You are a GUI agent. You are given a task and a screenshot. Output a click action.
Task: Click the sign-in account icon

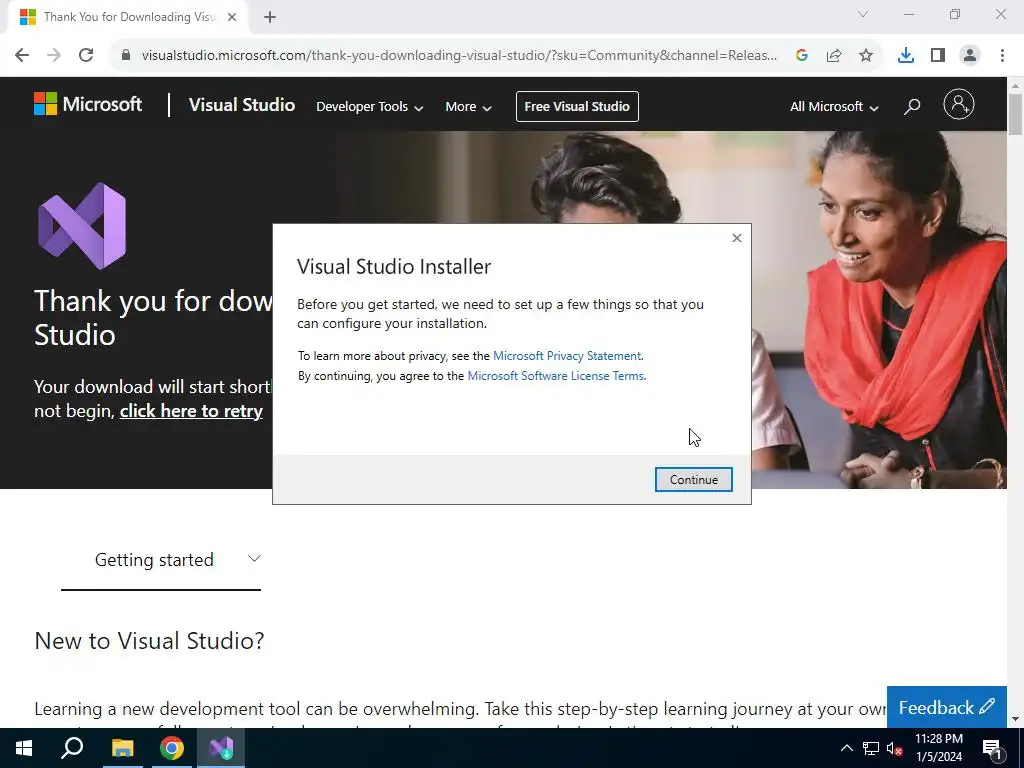coord(959,104)
